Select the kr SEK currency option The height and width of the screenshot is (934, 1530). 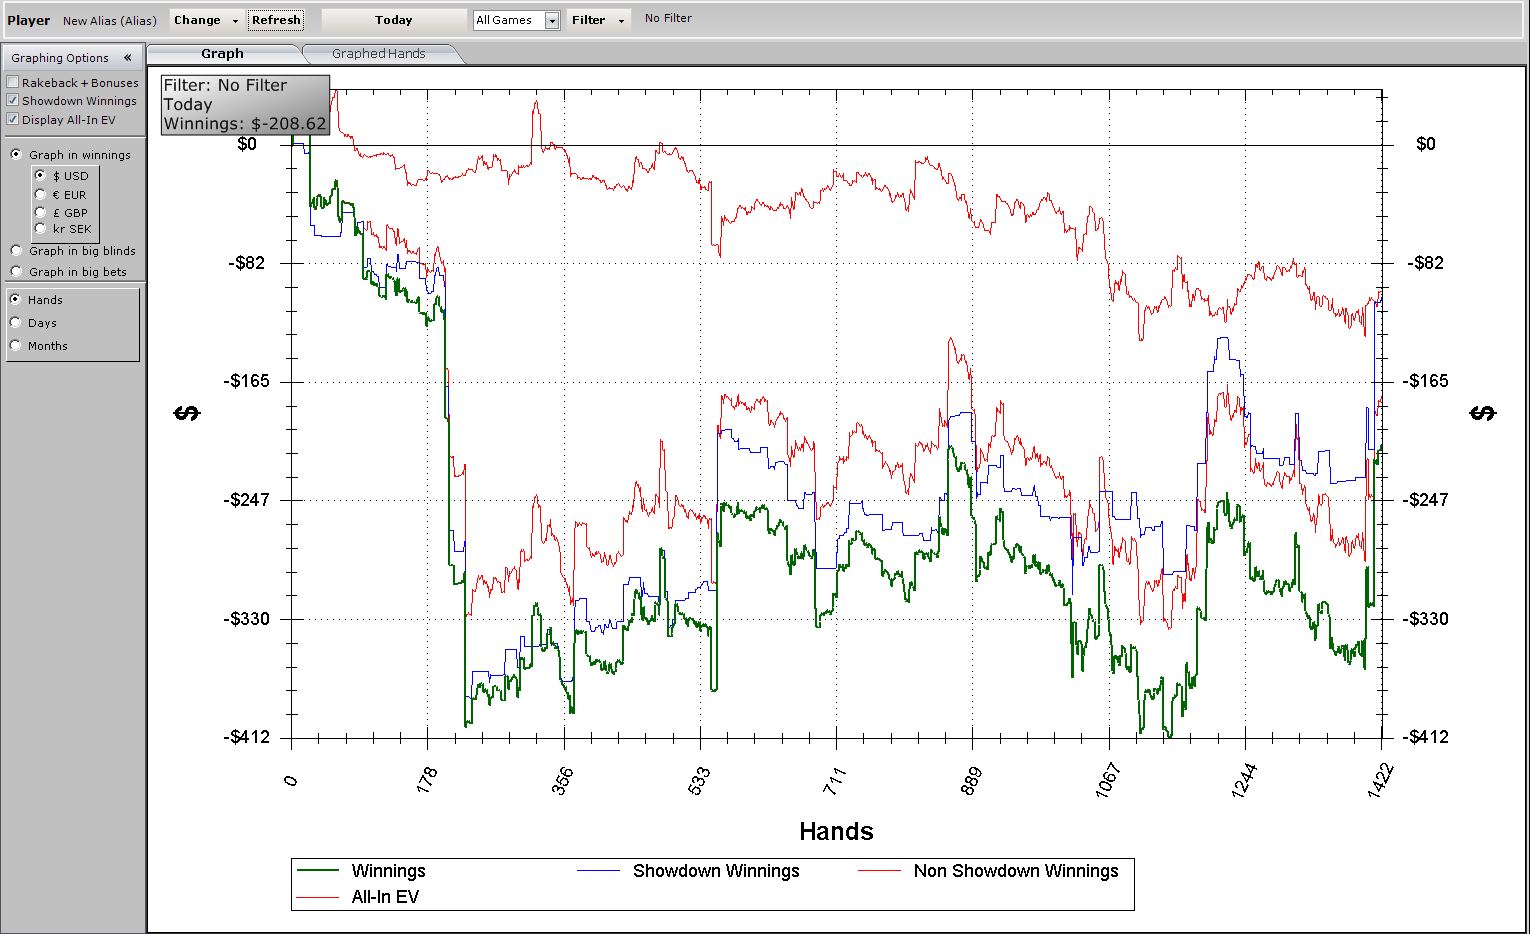tap(41, 229)
